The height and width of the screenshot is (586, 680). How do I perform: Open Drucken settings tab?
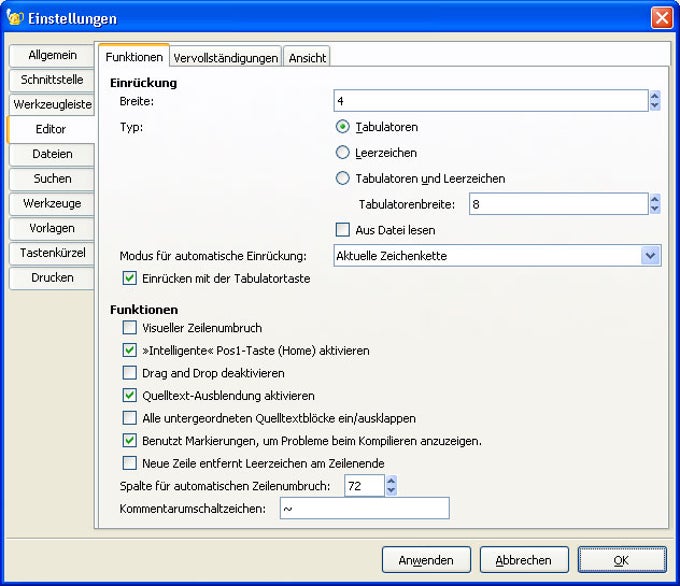52,278
